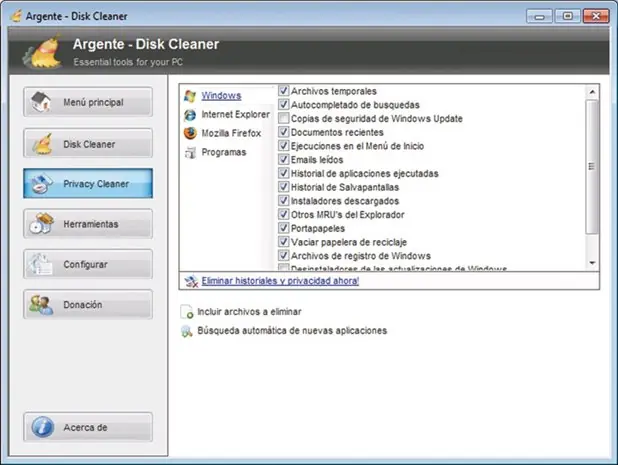This screenshot has width=618, height=465.
Task: Click the Configurar documents icon
Action: [x=40, y=264]
